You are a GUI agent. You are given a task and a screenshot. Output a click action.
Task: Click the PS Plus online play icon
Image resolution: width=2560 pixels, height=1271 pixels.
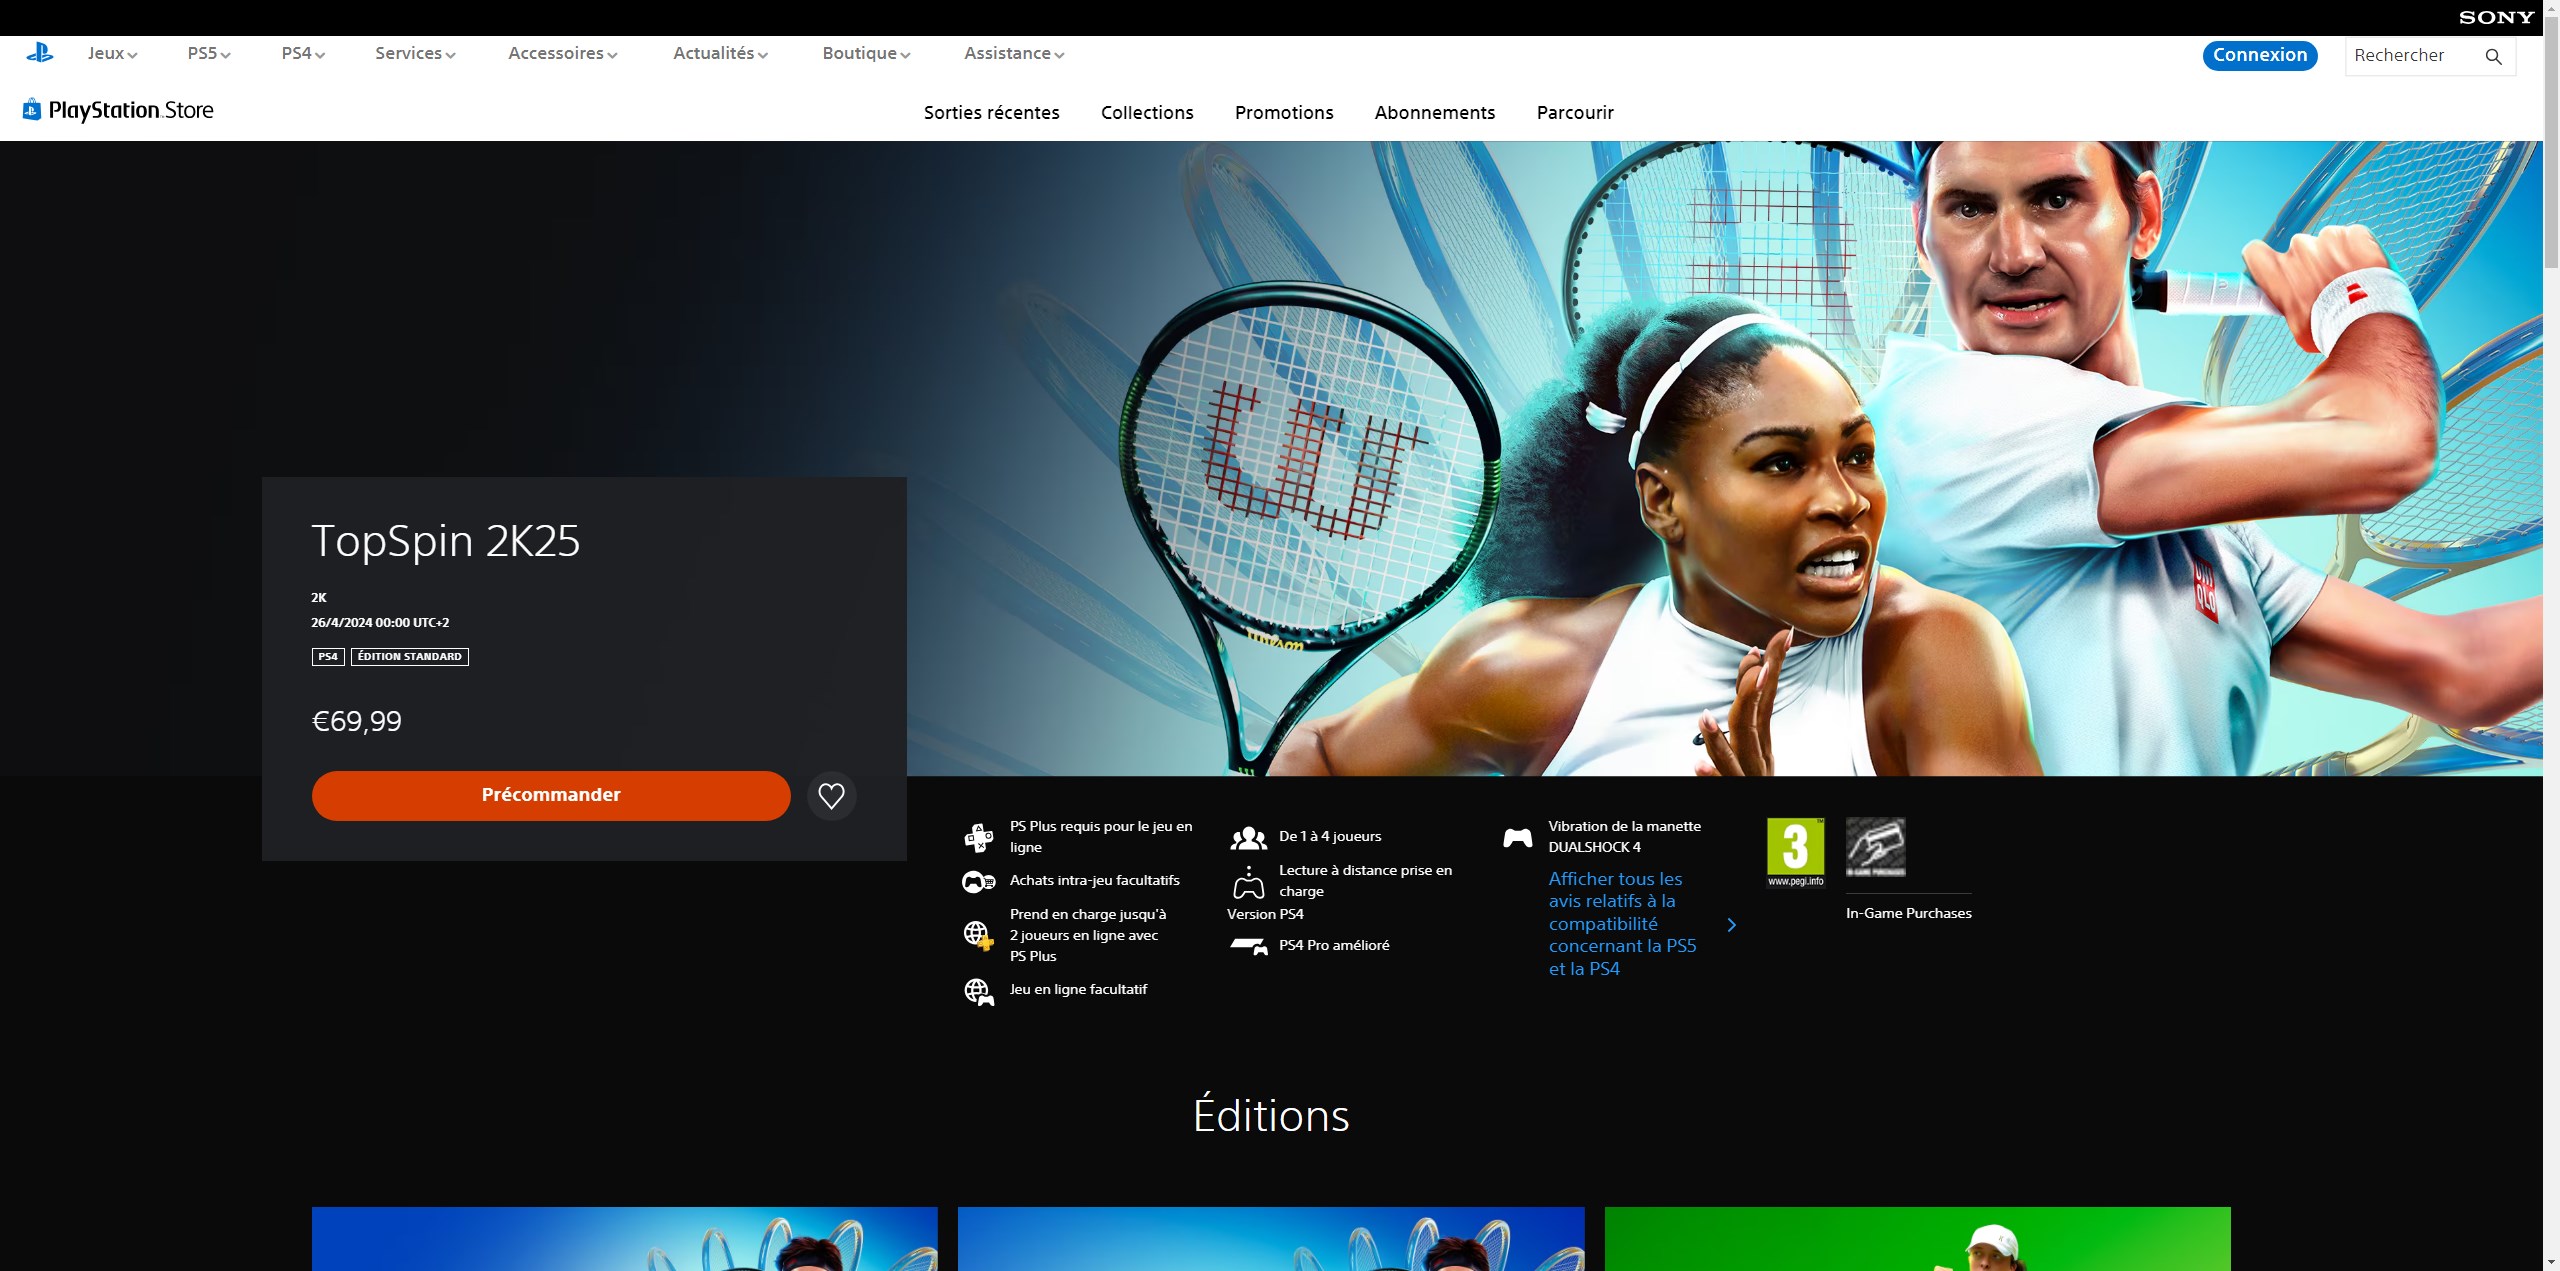978,837
